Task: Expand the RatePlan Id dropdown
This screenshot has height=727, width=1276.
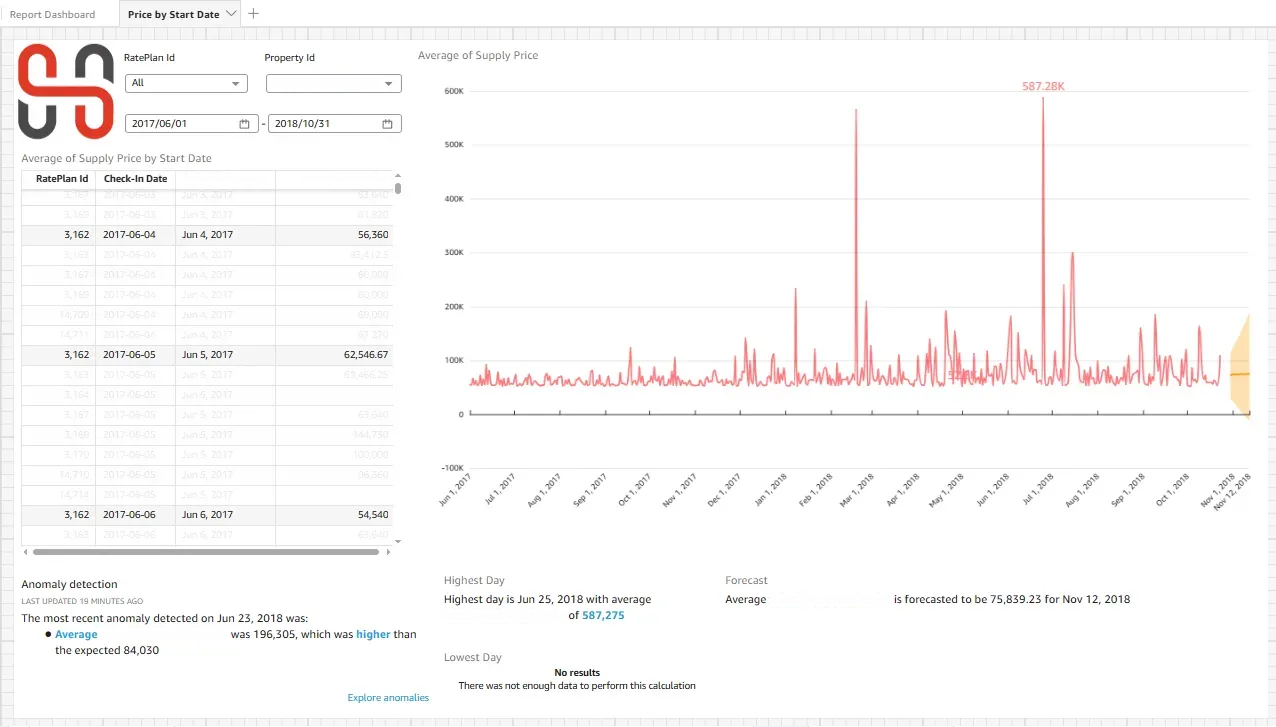Action: (187, 84)
